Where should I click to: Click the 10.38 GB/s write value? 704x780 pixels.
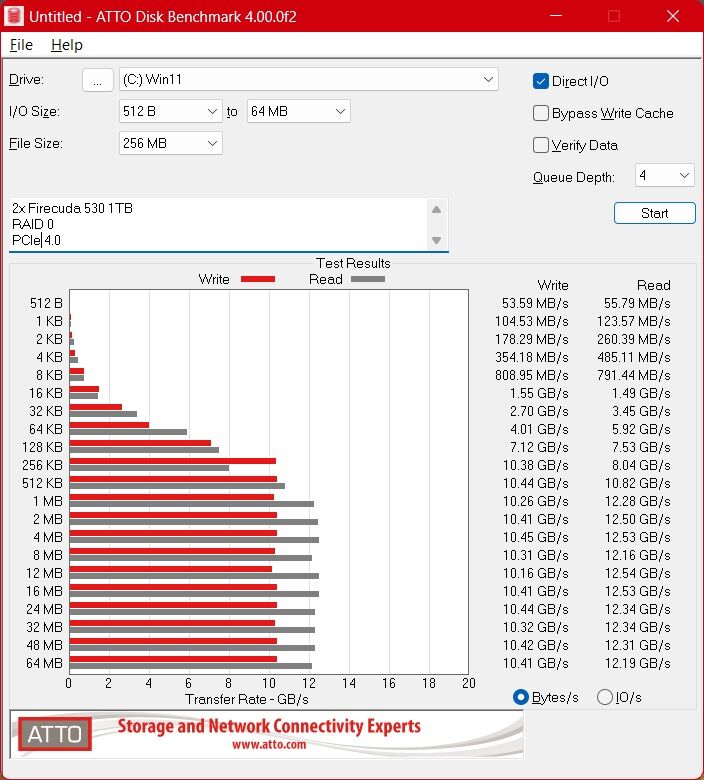pyautogui.click(x=535, y=465)
